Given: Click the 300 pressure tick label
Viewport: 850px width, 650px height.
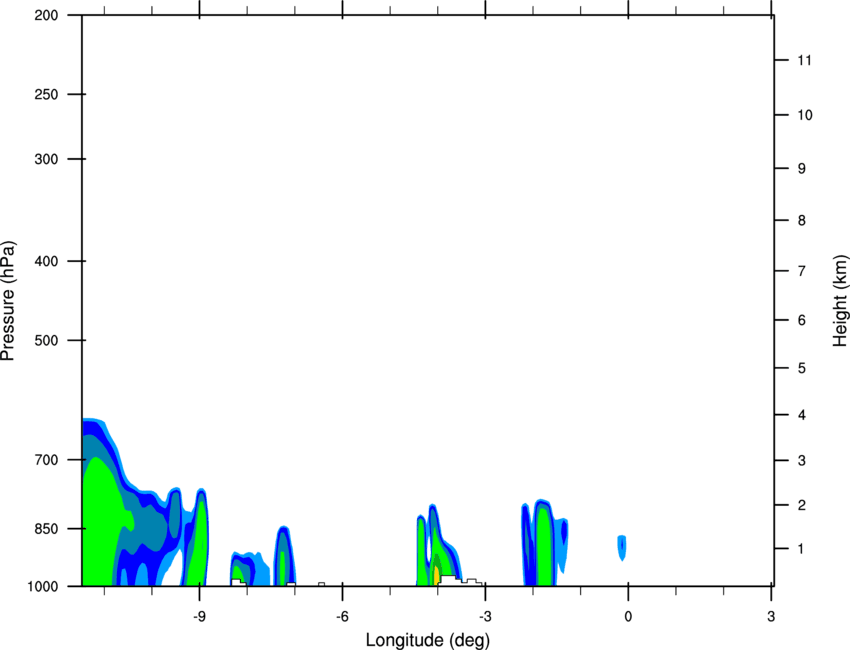Looking at the screenshot, I should coord(46,159).
